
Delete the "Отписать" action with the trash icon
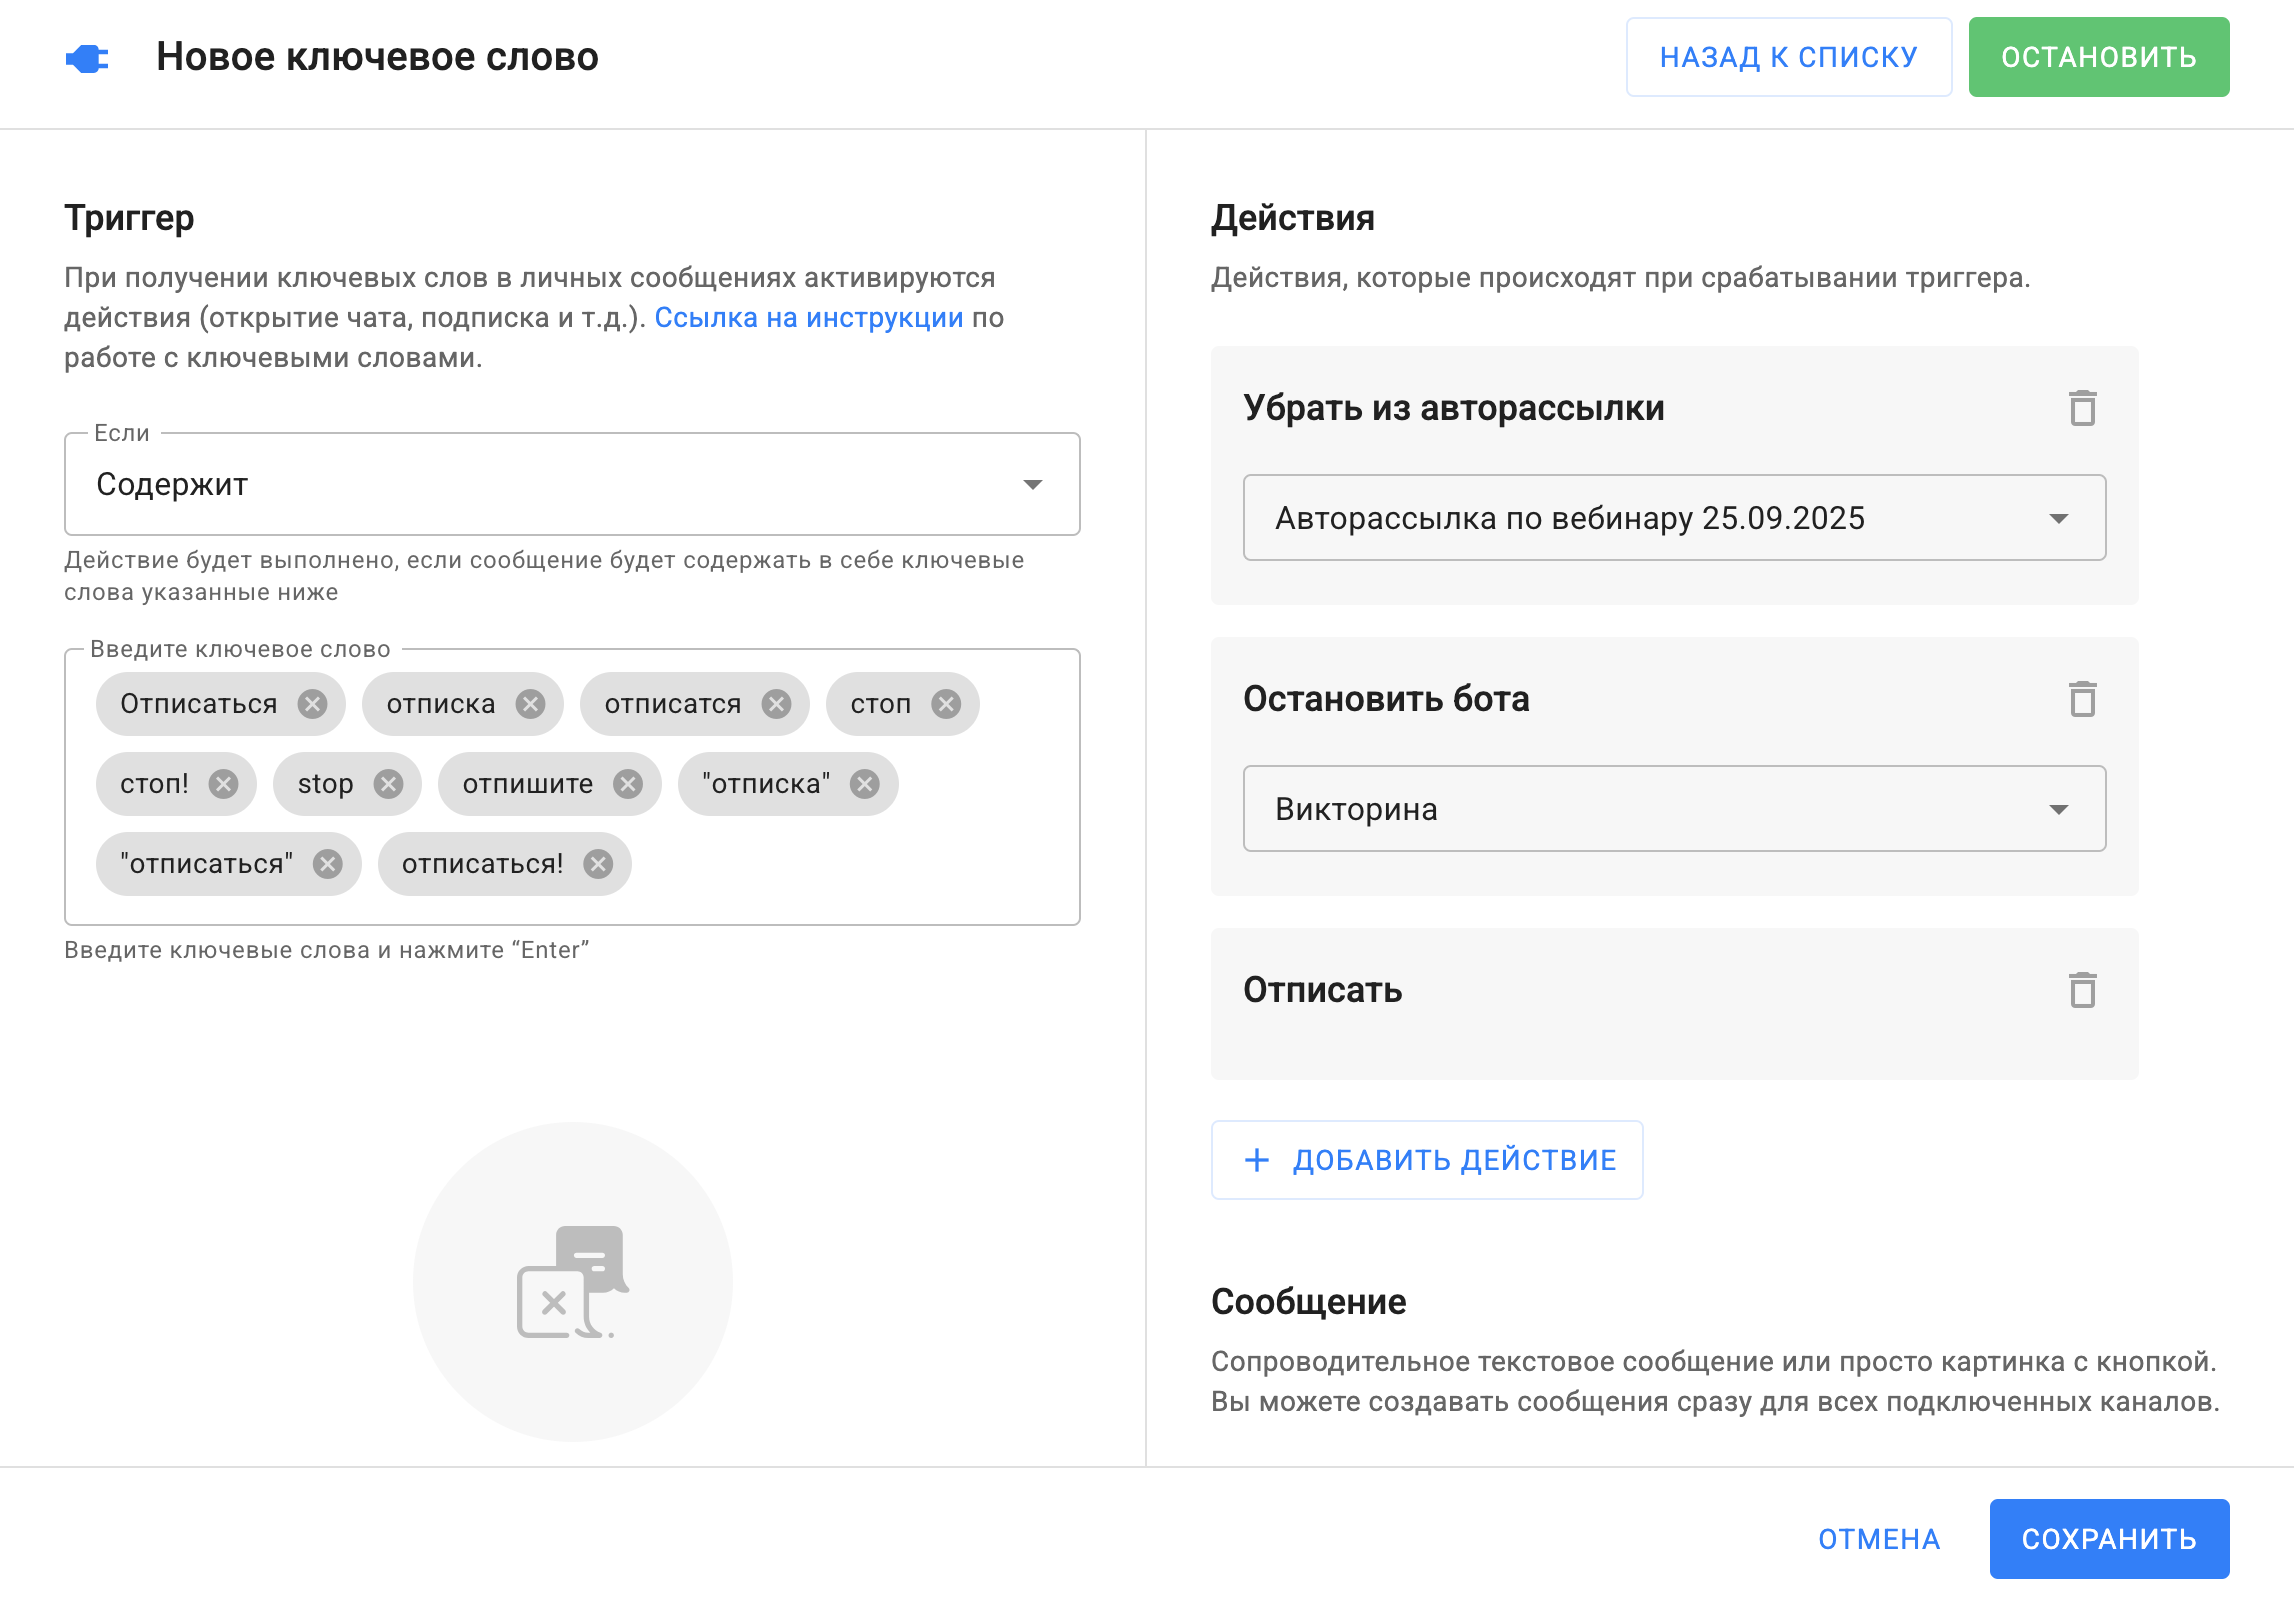tap(2082, 990)
